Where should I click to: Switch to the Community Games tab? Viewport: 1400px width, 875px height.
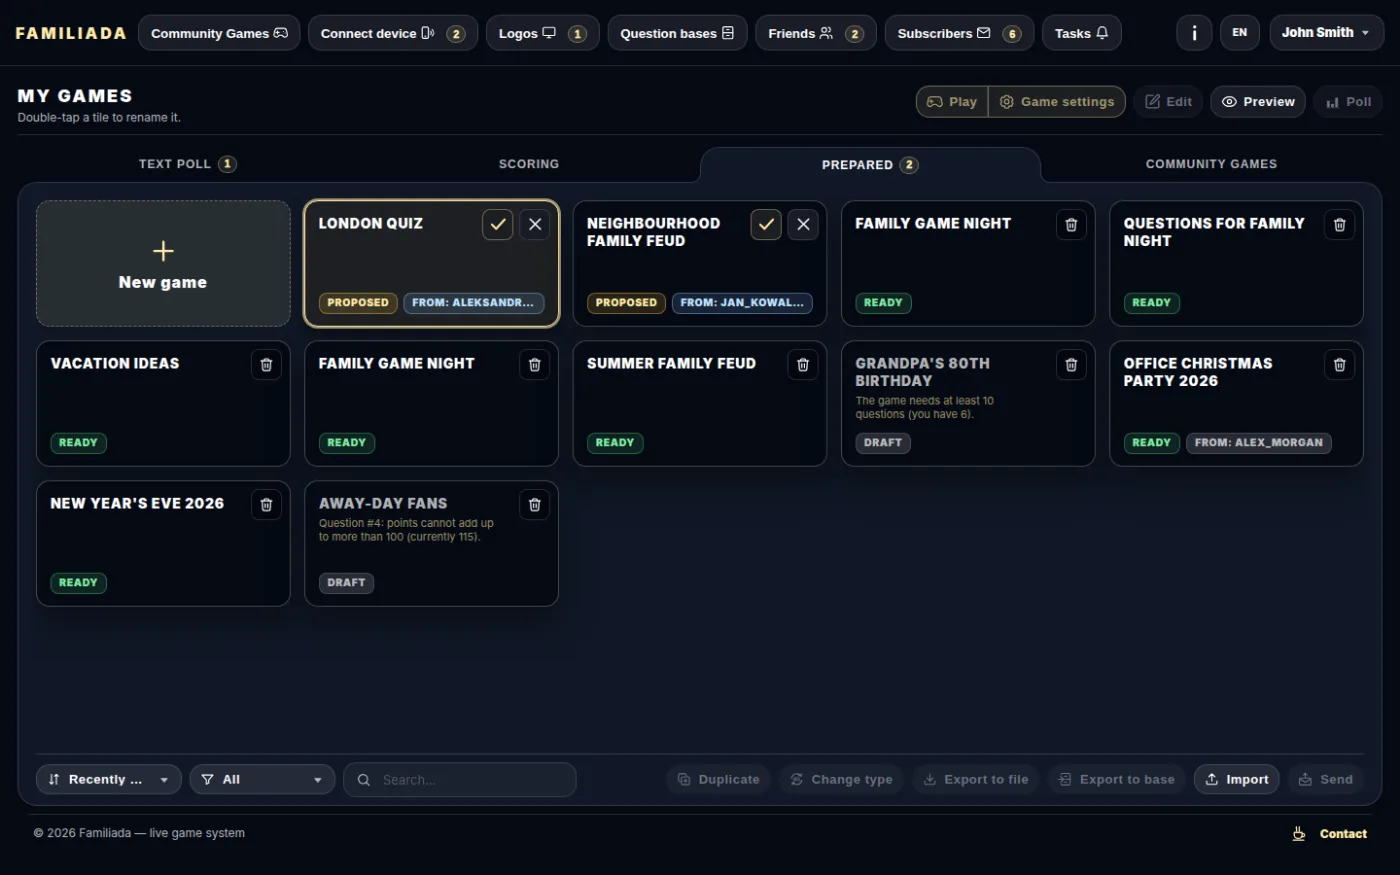pos(1211,164)
